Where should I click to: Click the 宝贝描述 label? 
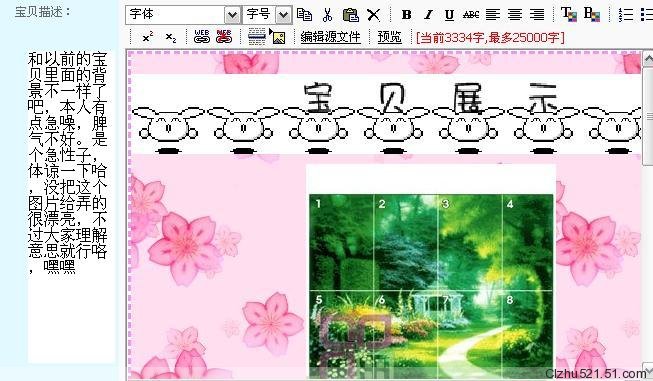pyautogui.click(x=43, y=12)
